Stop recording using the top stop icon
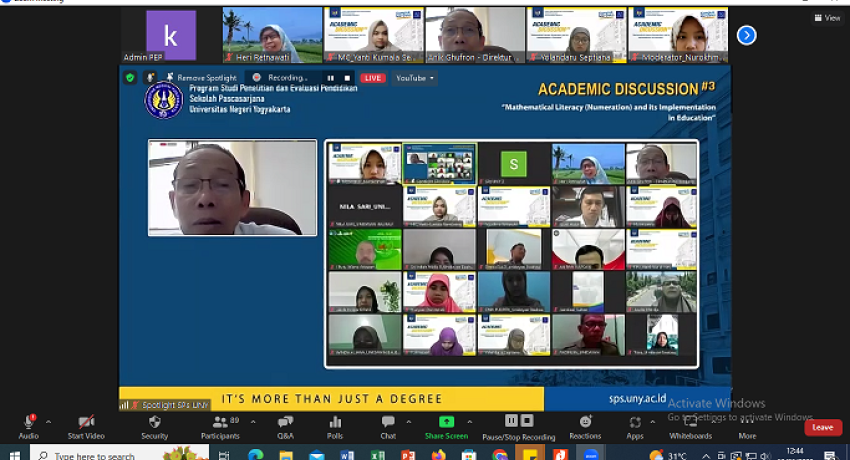Viewport: 850px width, 460px height. [347, 78]
